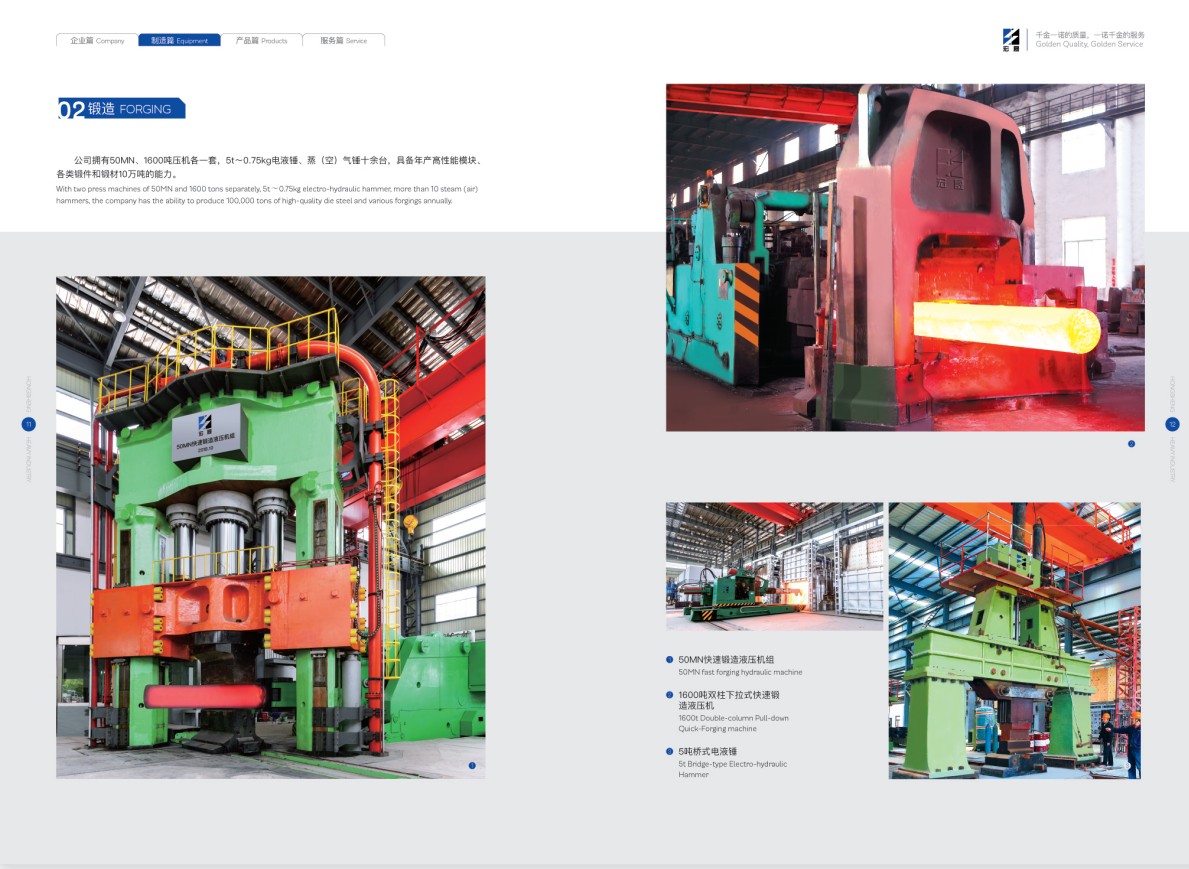Screen dimensions: 1189x869
Task: Click the bullet beside 5吨桥式电液锤
Action: tap(670, 751)
